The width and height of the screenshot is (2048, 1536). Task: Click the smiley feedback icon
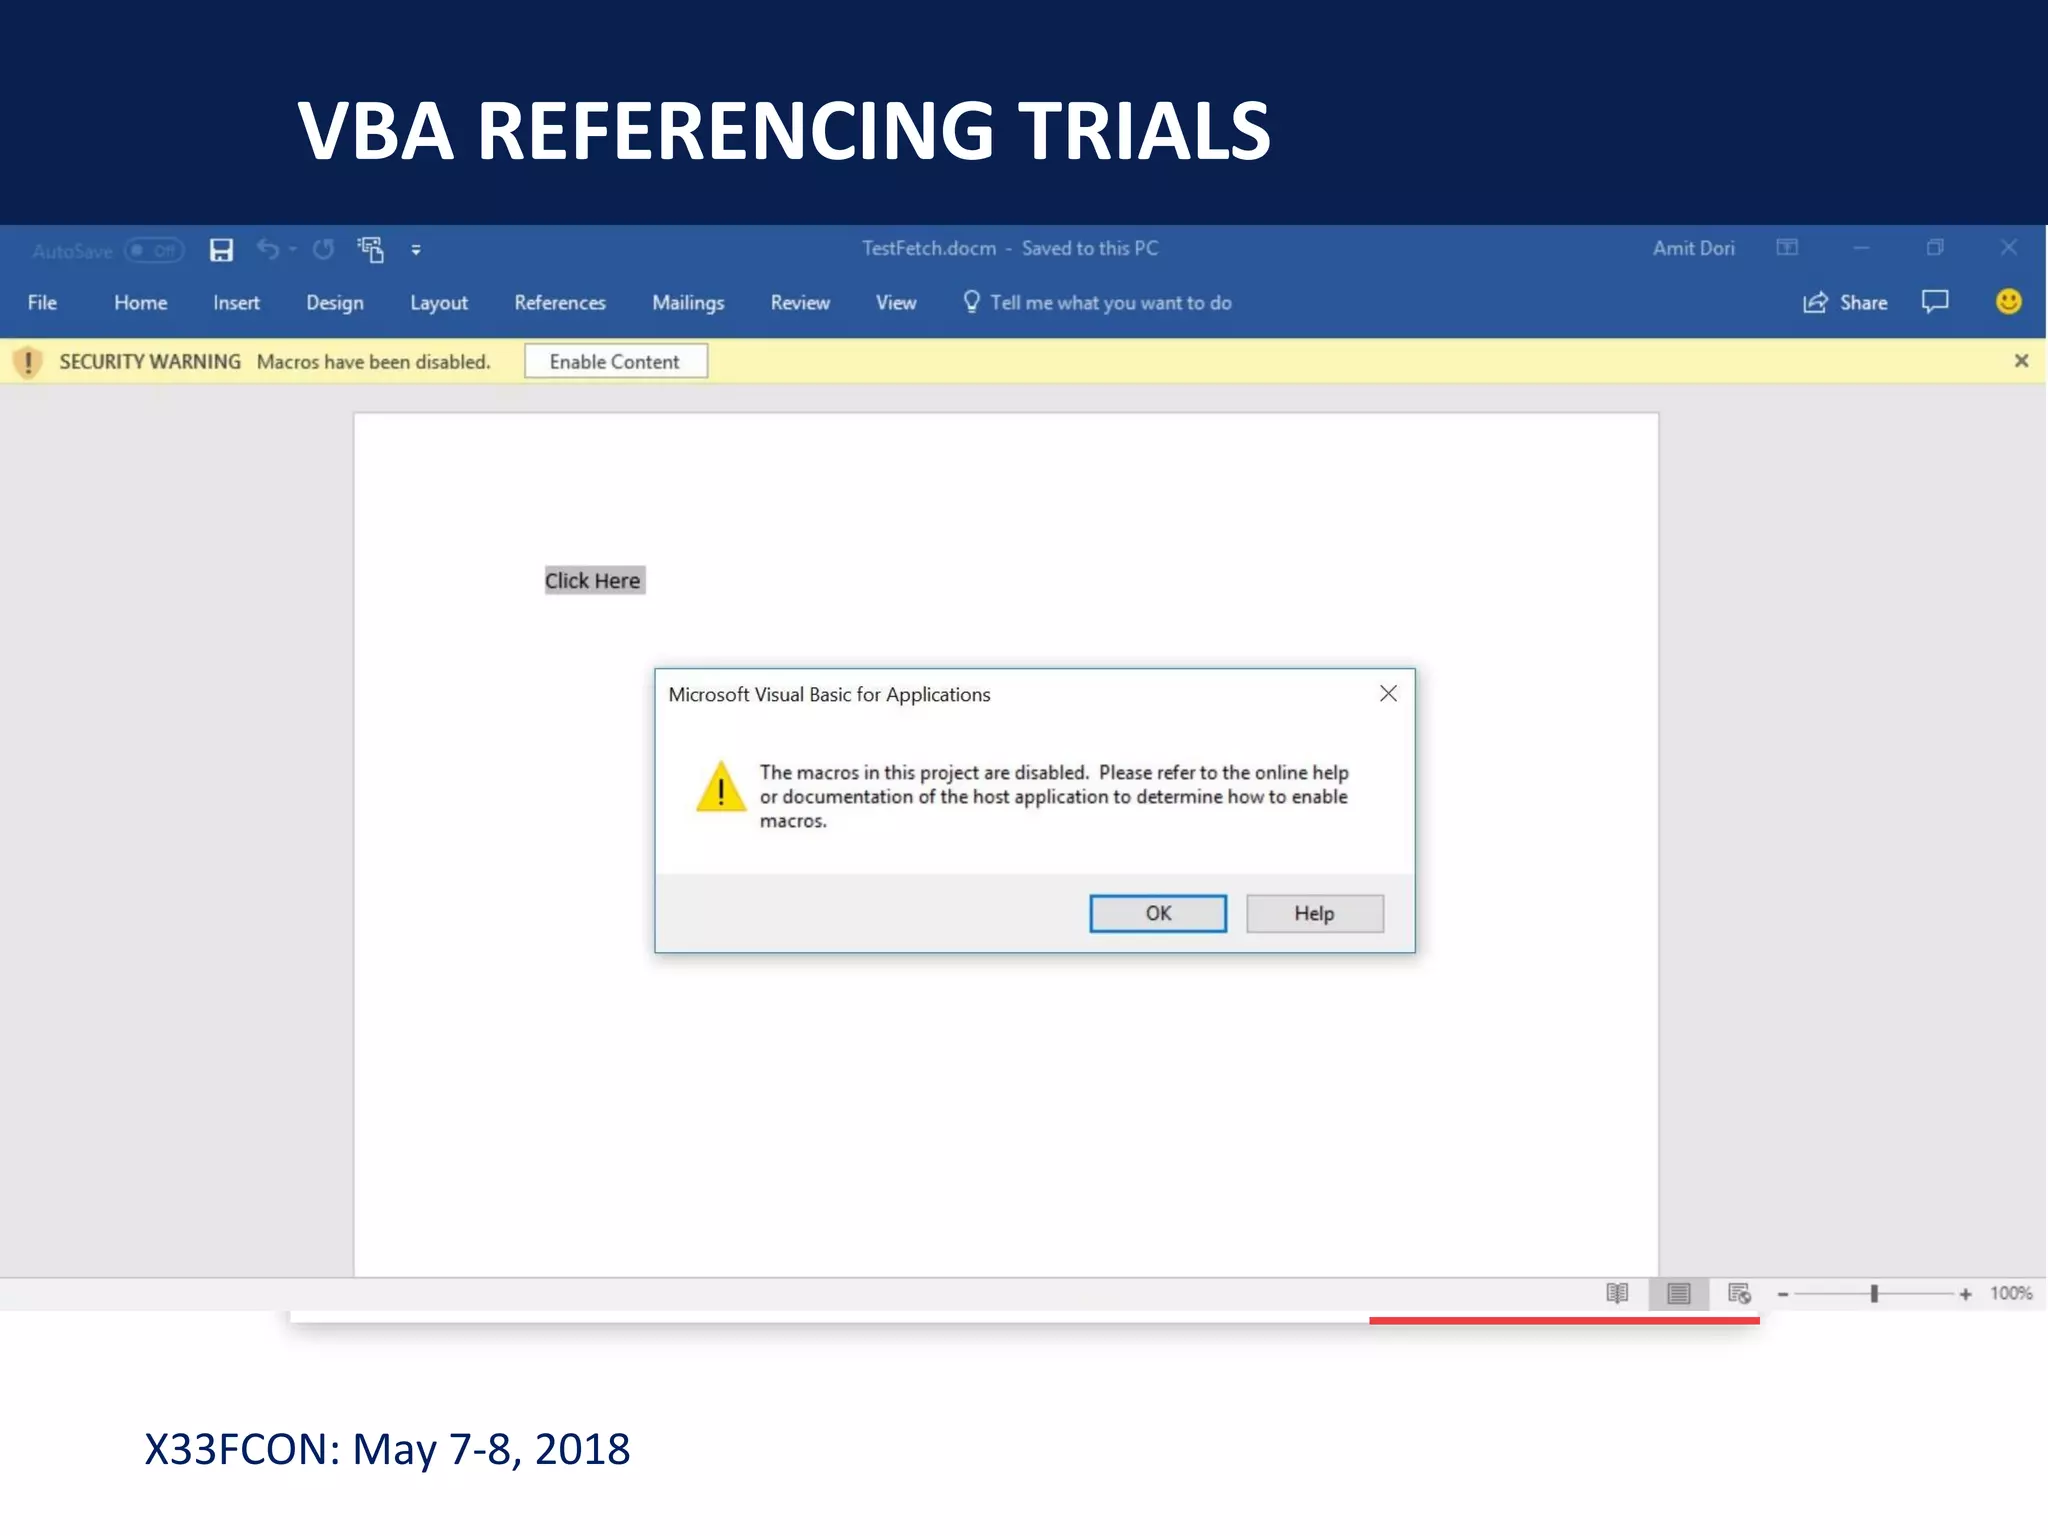click(x=2008, y=302)
